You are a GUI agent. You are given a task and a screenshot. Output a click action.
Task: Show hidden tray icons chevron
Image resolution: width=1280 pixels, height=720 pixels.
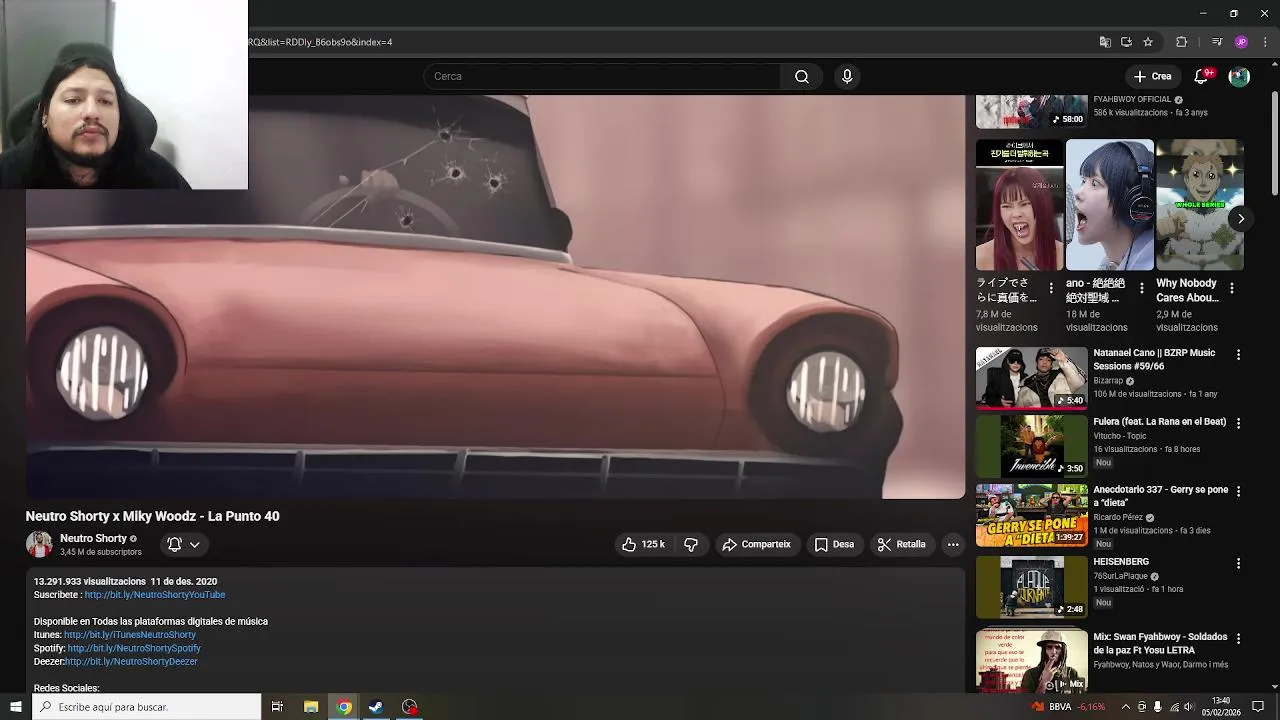click(1125, 707)
